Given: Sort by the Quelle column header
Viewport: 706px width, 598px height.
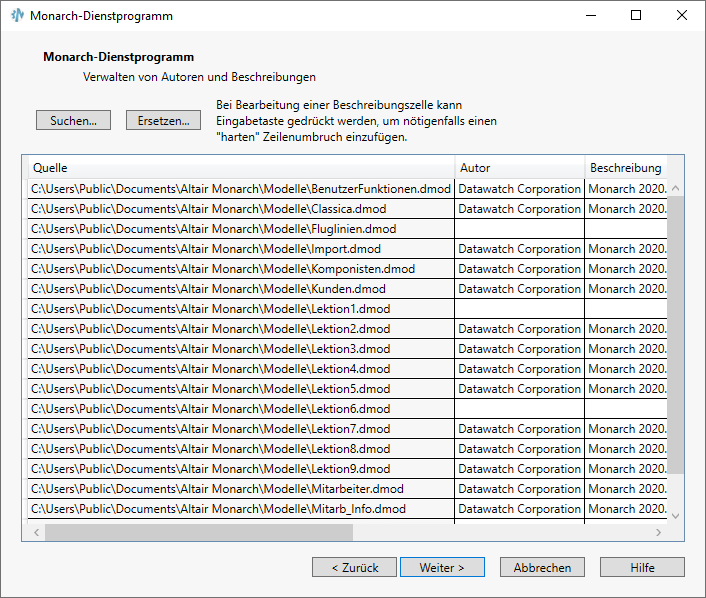Looking at the screenshot, I should click(x=240, y=168).
